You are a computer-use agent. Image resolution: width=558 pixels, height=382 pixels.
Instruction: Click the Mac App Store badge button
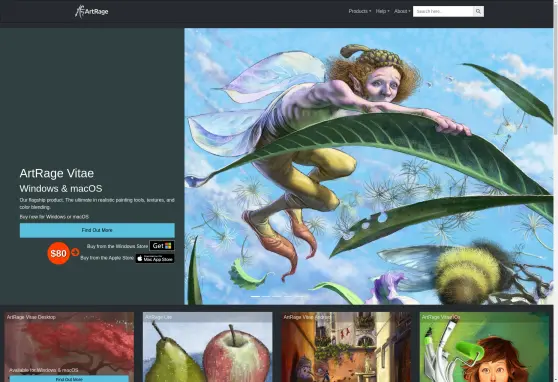tap(155, 258)
